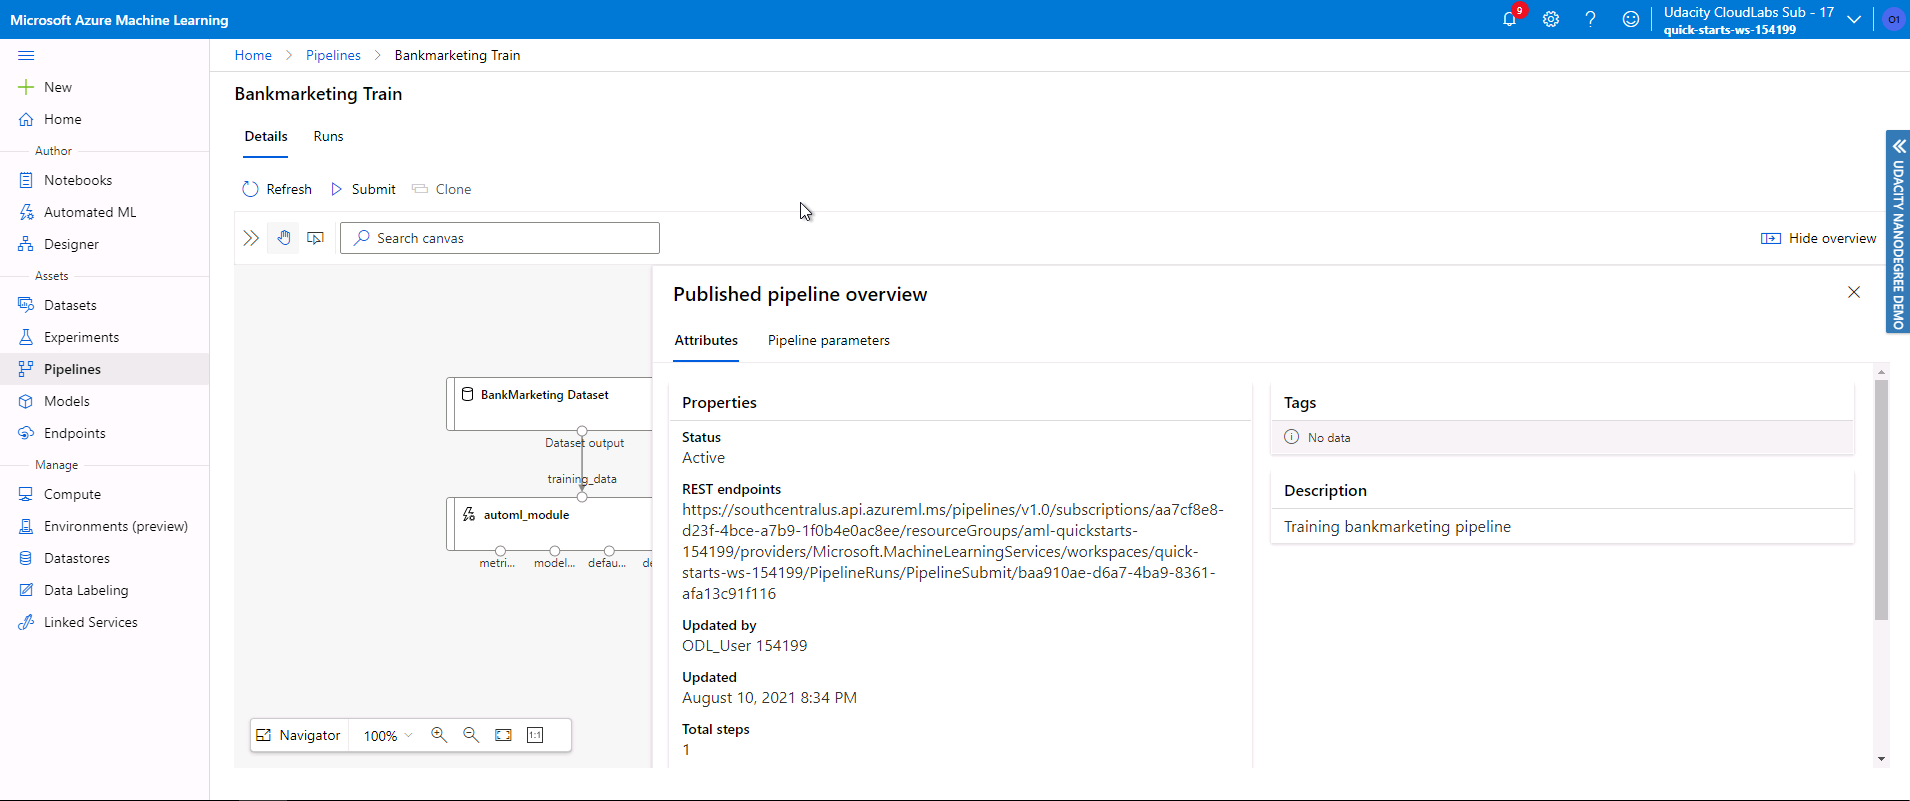Switch to the Details tab
This screenshot has height=801, width=1910.
point(266,137)
